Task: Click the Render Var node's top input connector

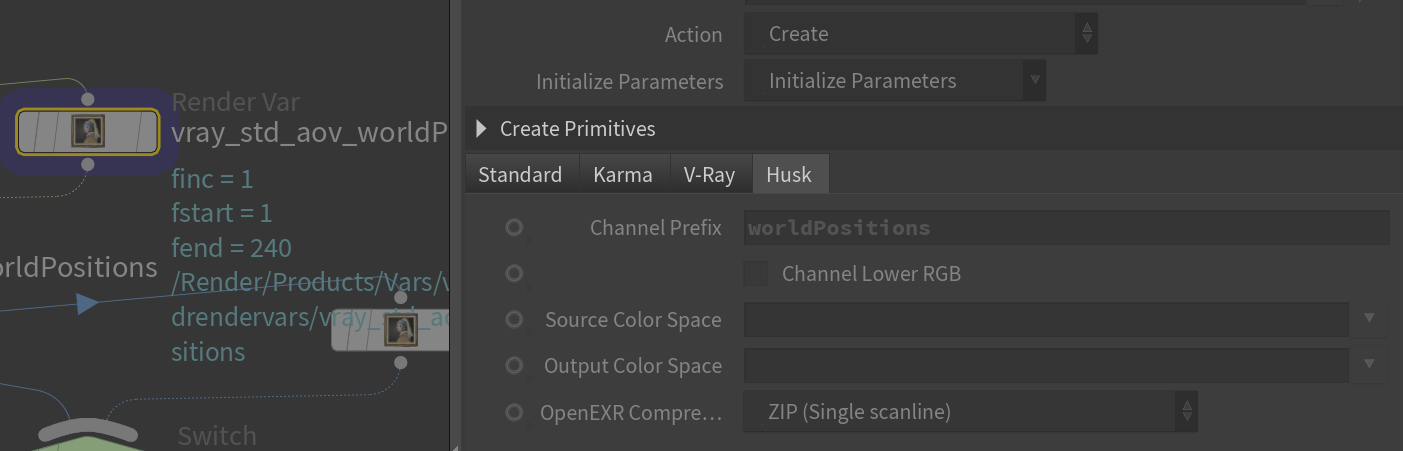Action: pos(88,99)
